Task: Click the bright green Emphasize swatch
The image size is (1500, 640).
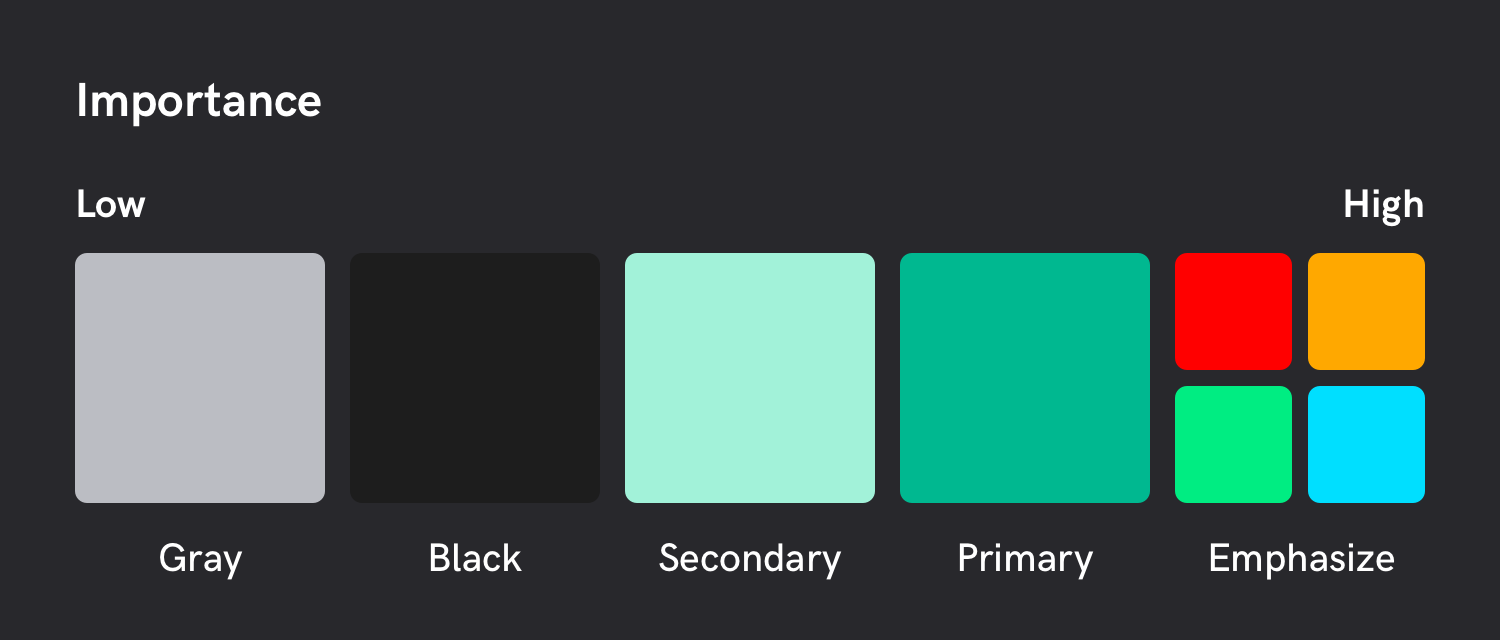Action: pyautogui.click(x=1233, y=444)
